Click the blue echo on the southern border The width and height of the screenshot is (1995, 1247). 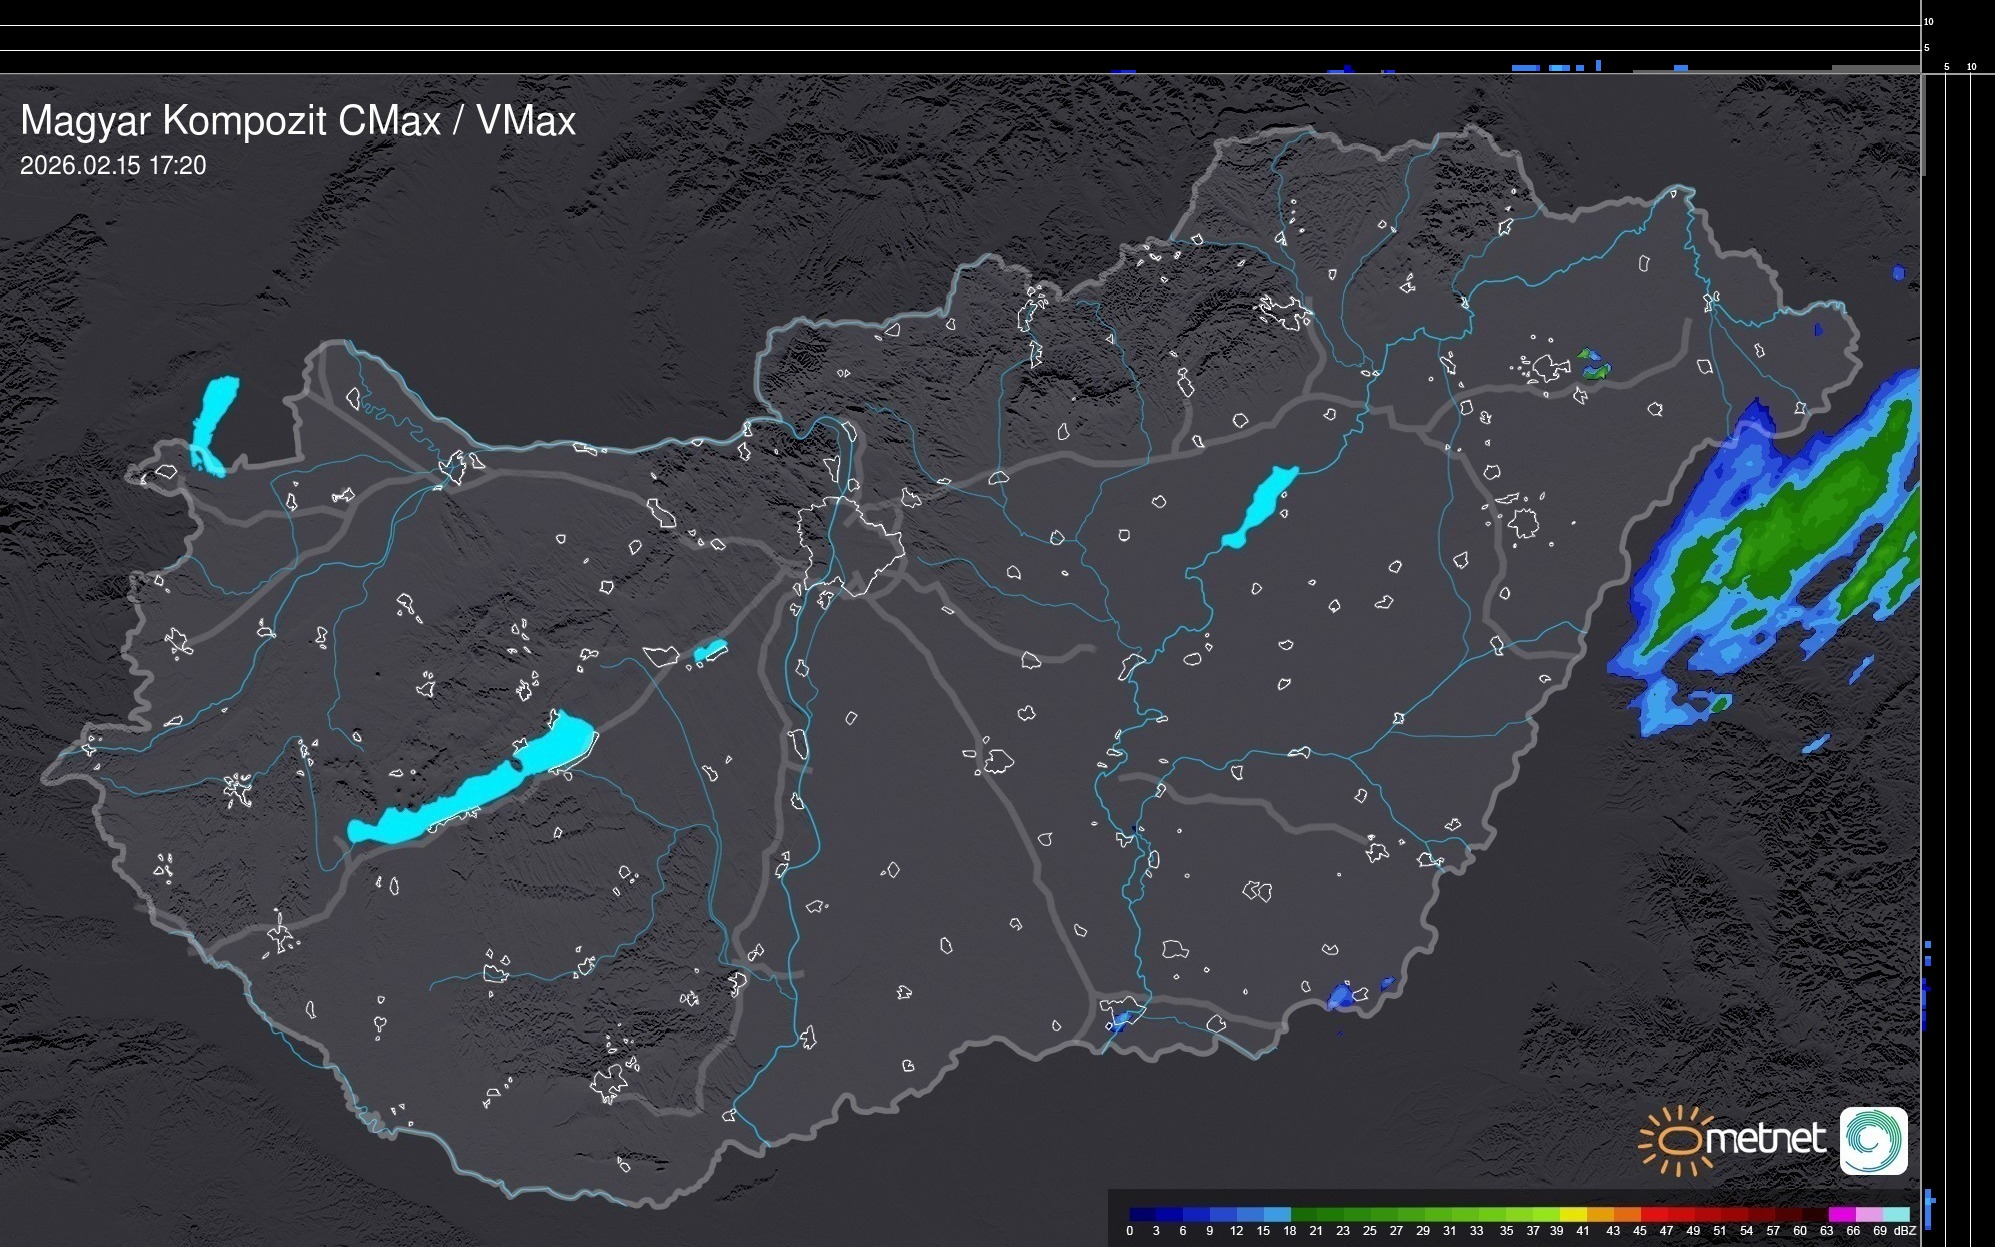tap(1341, 995)
